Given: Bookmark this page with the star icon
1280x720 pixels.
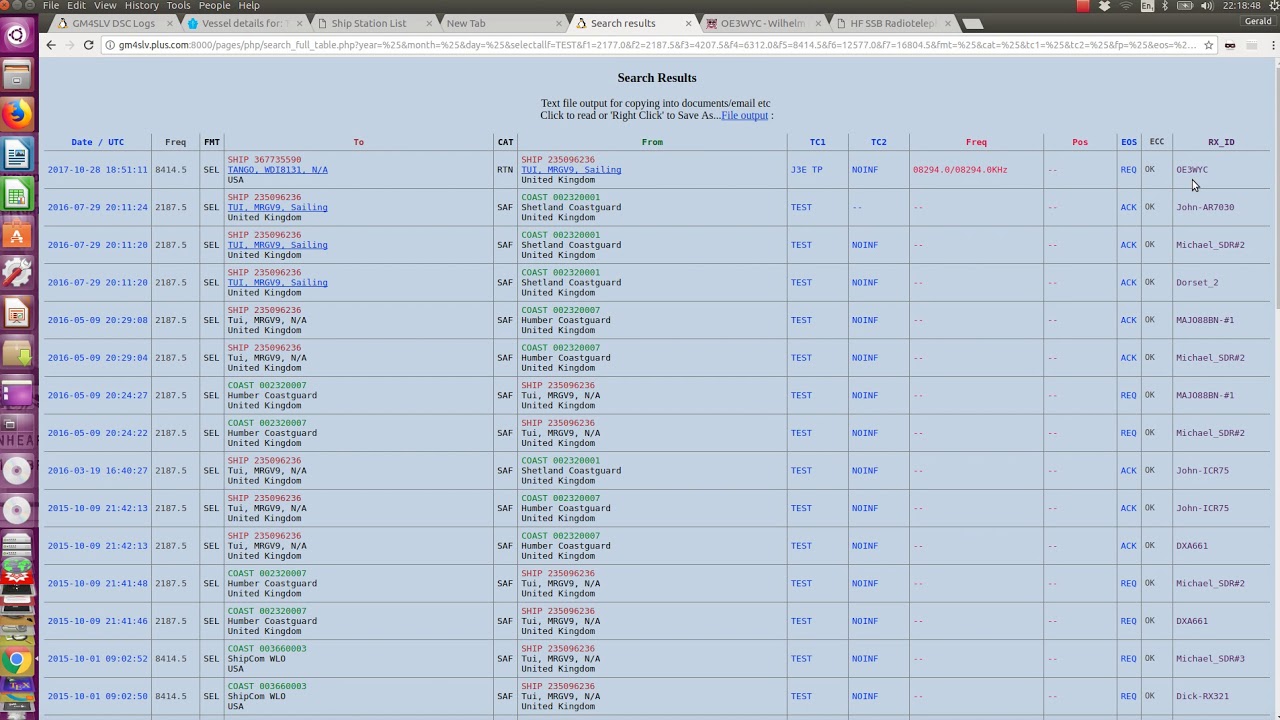Looking at the screenshot, I should [x=1208, y=45].
